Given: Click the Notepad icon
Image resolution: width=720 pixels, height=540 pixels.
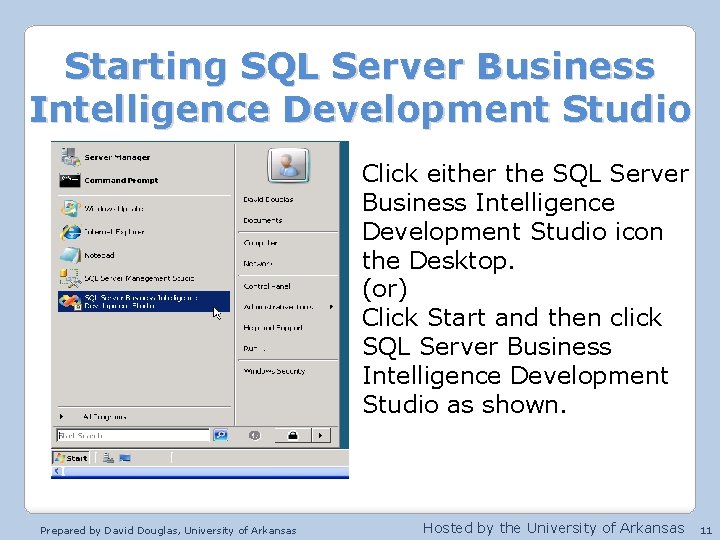Looking at the screenshot, I should tap(70, 255).
